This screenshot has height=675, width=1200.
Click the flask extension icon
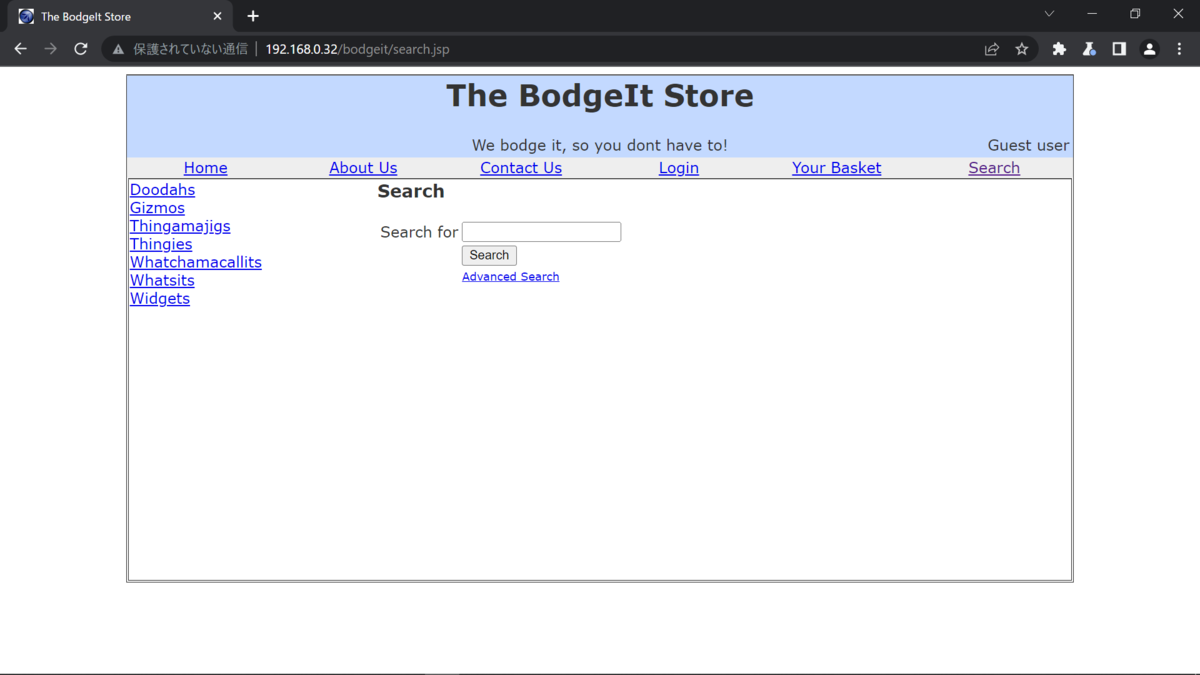click(1089, 49)
